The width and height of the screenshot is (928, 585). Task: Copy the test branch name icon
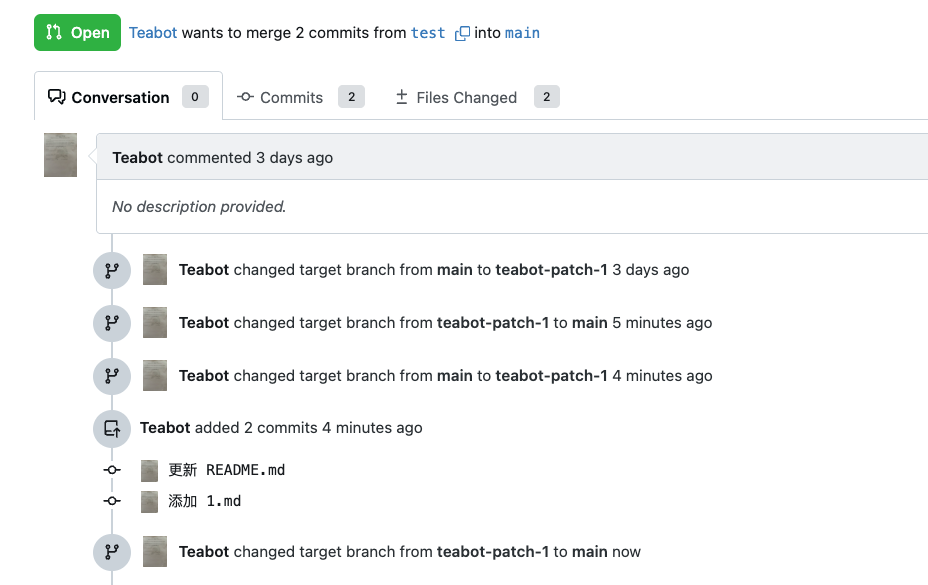462,33
